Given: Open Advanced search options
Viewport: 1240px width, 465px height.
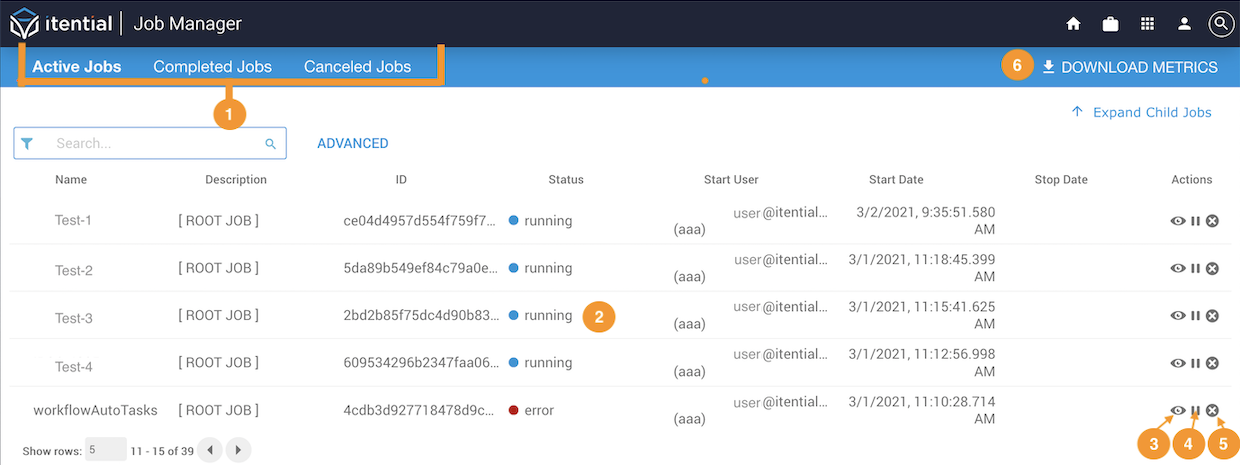Looking at the screenshot, I should pyautogui.click(x=353, y=143).
